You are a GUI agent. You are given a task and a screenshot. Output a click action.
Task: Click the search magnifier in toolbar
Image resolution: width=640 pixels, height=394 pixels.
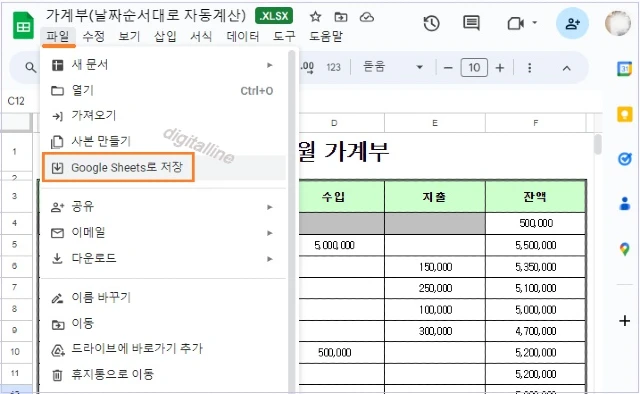[31, 67]
